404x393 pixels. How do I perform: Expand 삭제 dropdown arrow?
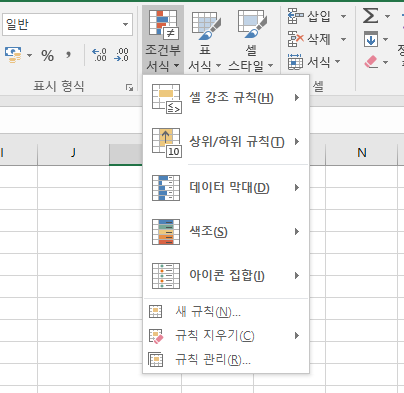pos(343,39)
